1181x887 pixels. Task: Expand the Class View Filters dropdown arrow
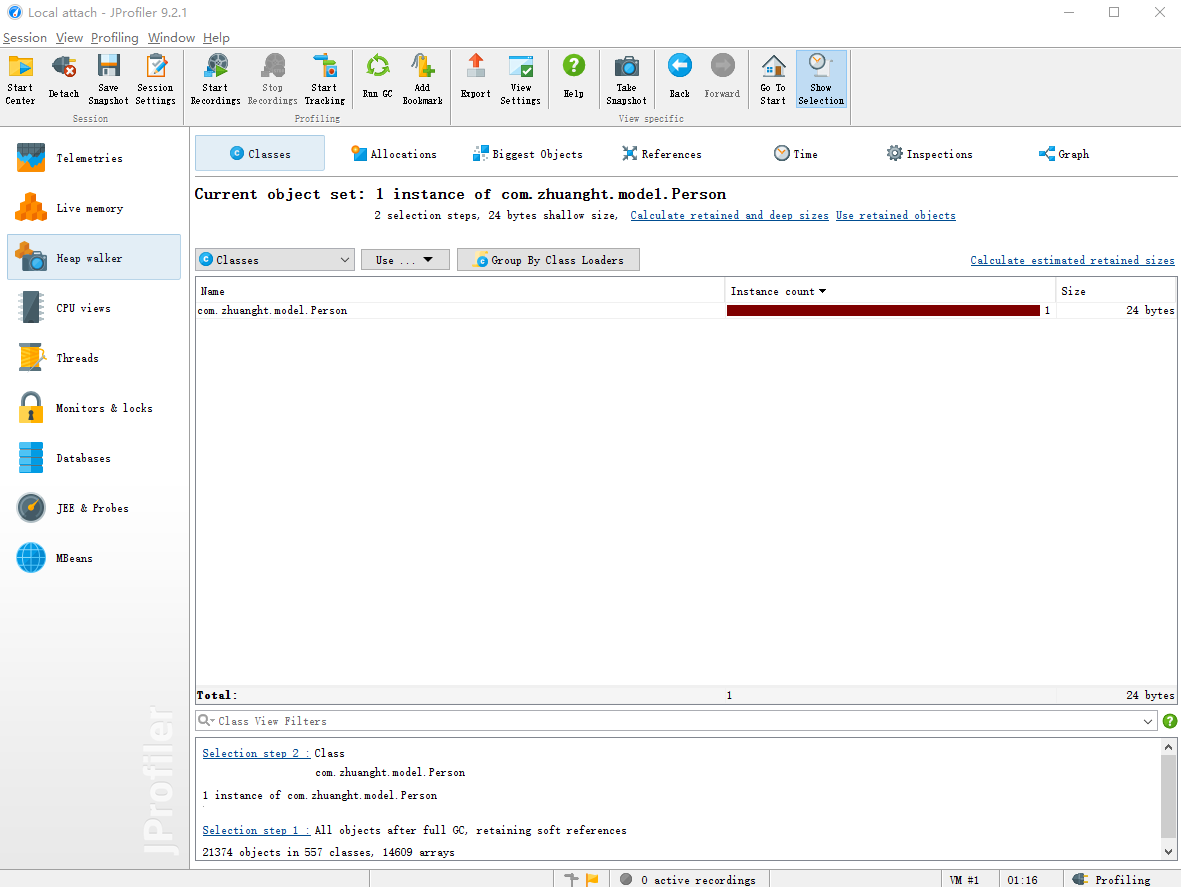[x=1148, y=721]
